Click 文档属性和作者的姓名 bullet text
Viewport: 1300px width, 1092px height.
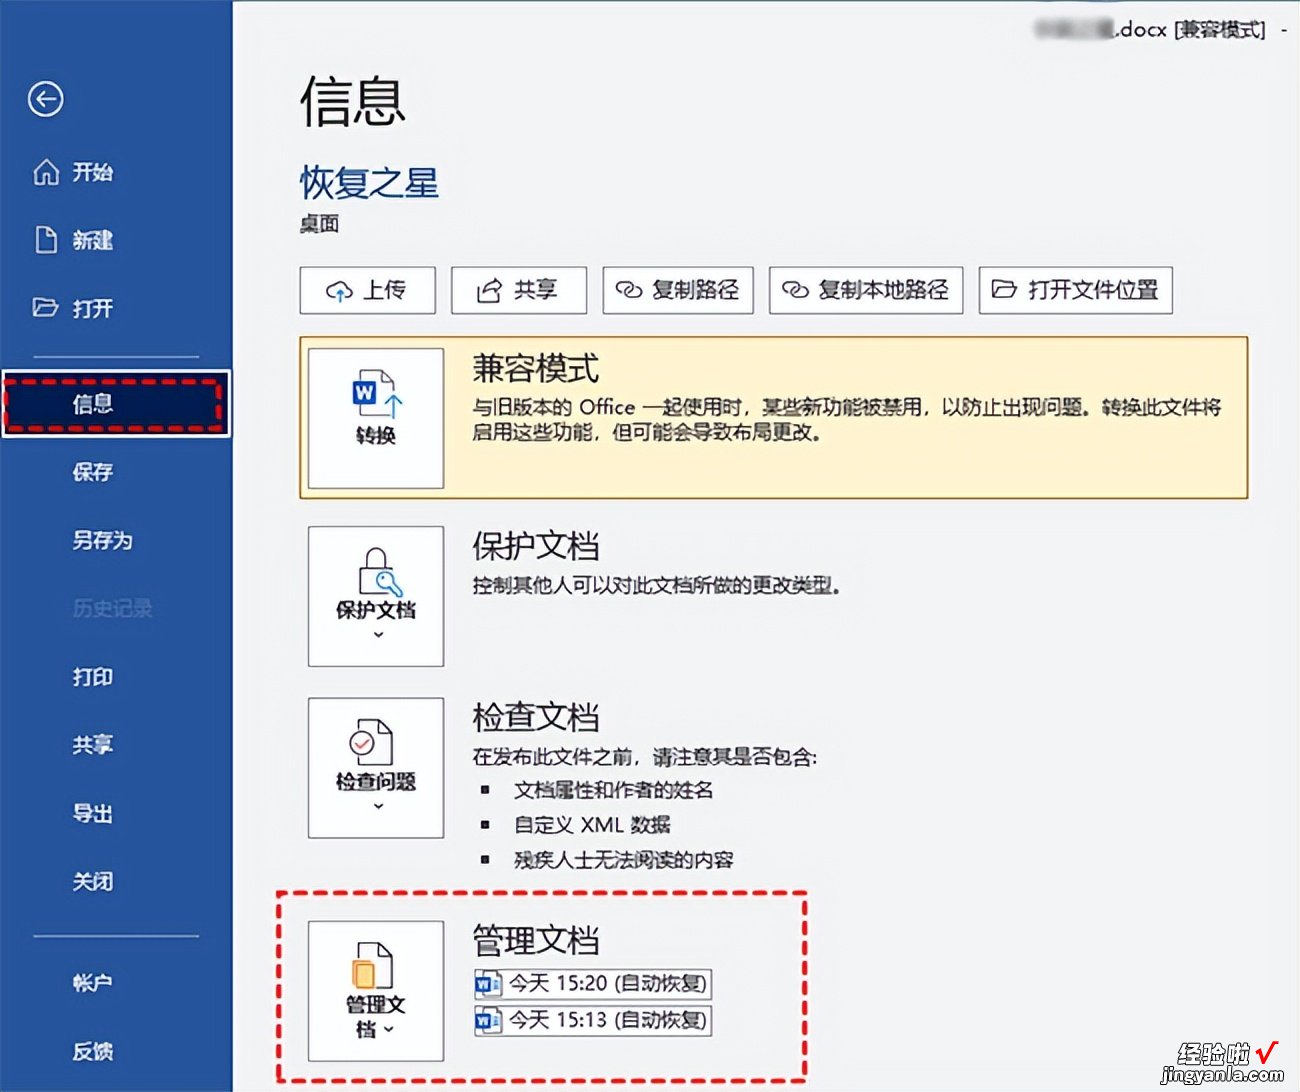coord(613,790)
